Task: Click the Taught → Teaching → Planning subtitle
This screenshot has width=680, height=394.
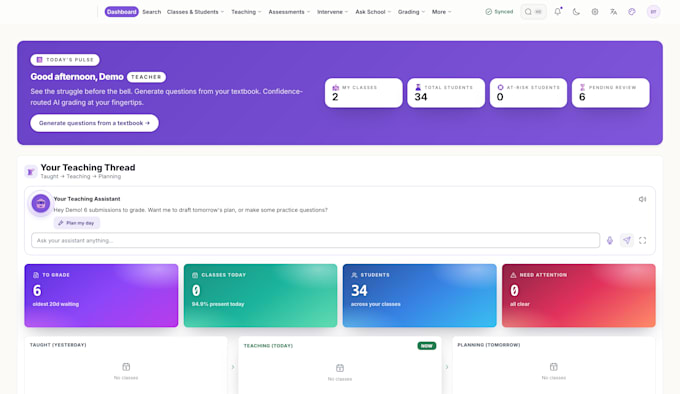Action: click(81, 176)
